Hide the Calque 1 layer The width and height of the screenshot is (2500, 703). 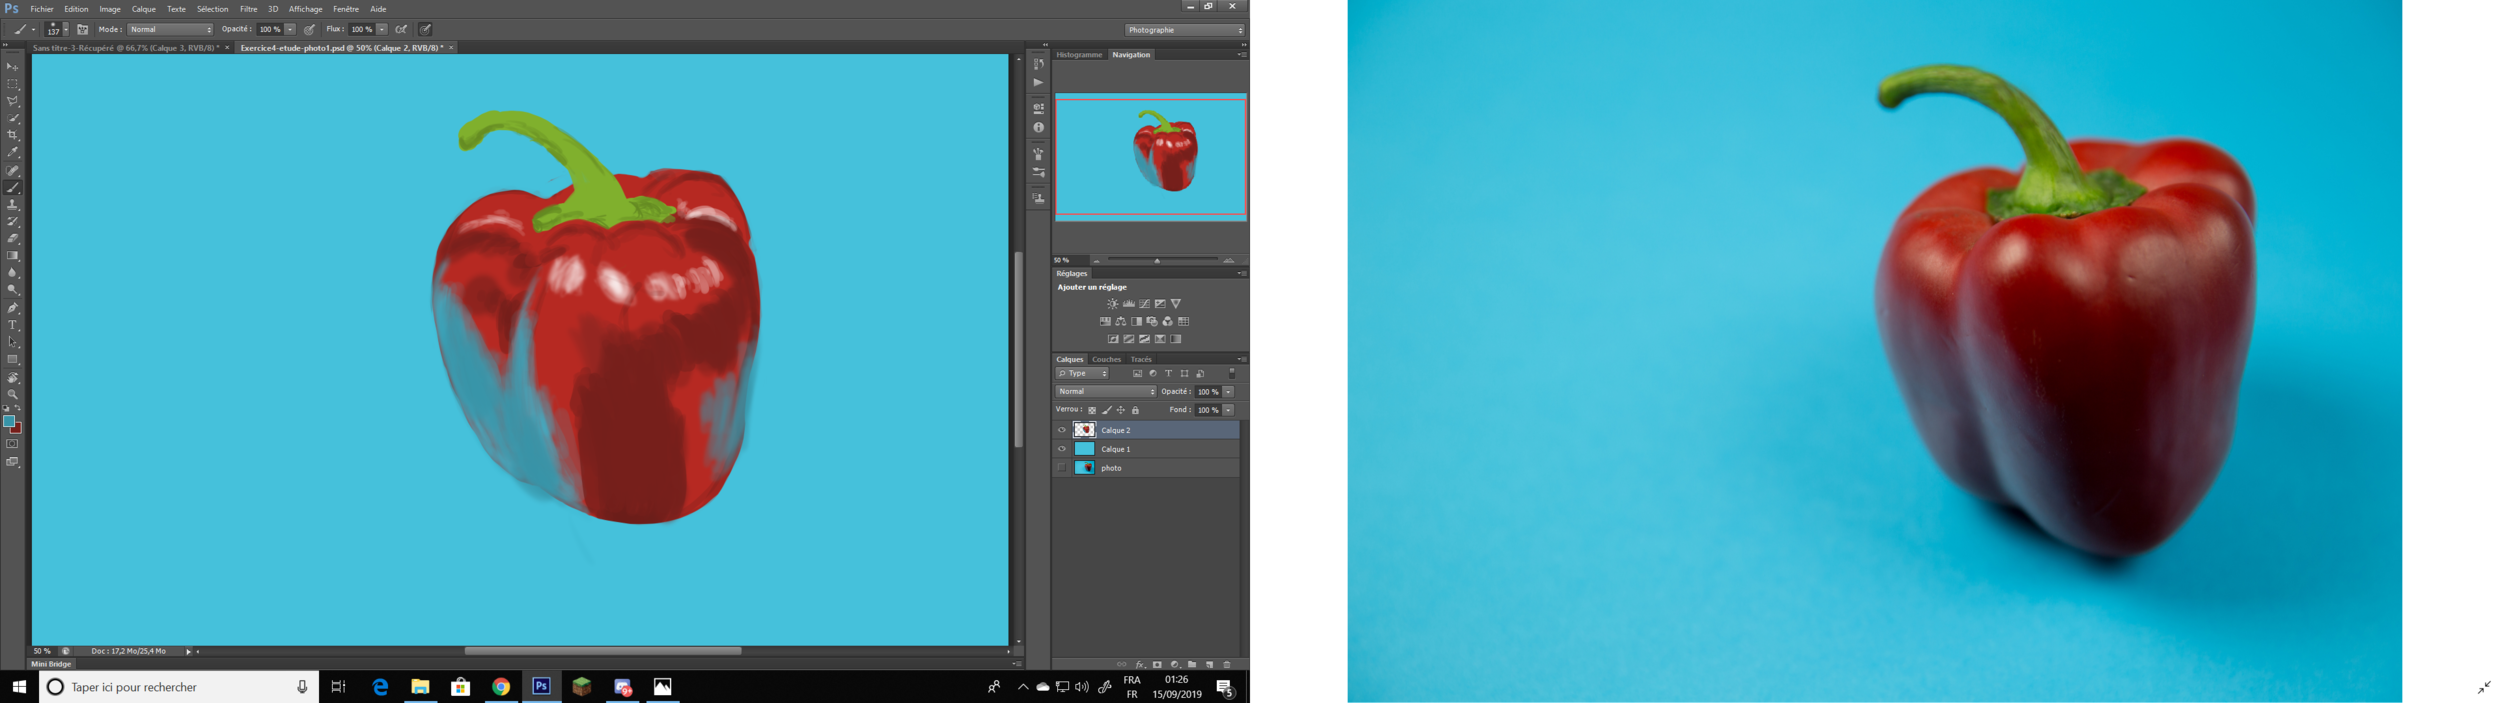pos(1062,450)
